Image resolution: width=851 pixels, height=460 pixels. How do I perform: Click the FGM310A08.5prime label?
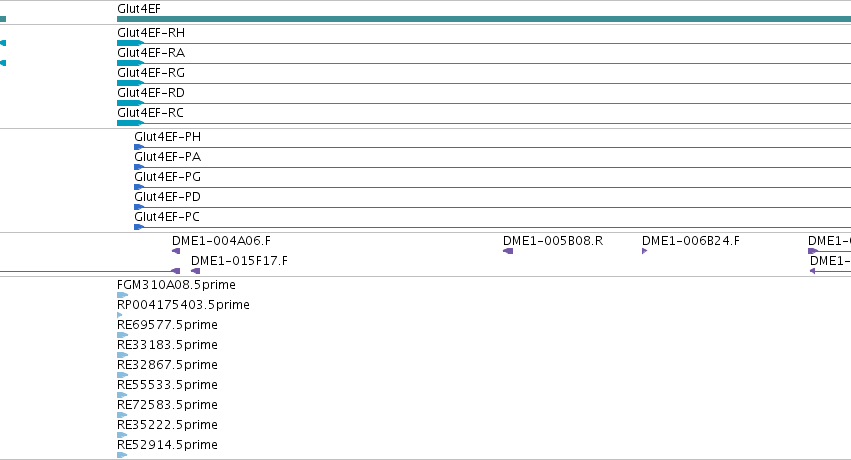coord(176,285)
